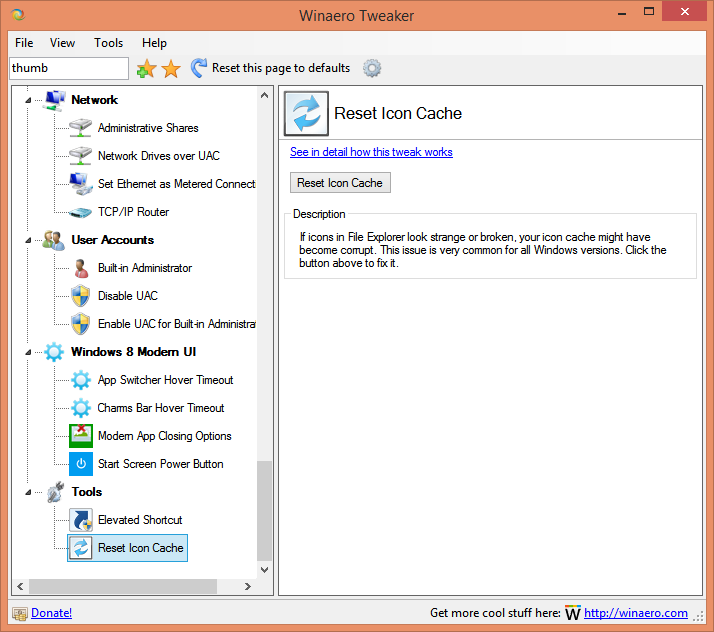Click the Winaero W logo icon

[573, 613]
